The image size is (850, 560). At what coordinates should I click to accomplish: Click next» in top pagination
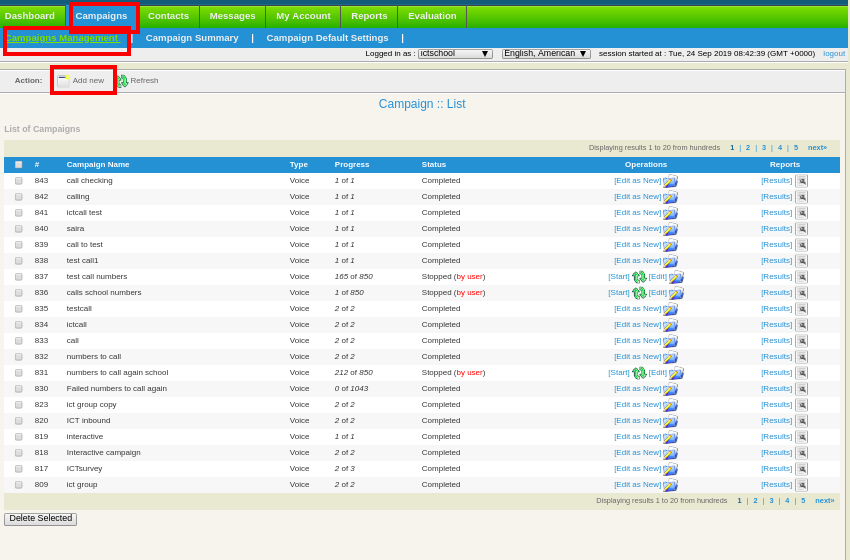817,147
